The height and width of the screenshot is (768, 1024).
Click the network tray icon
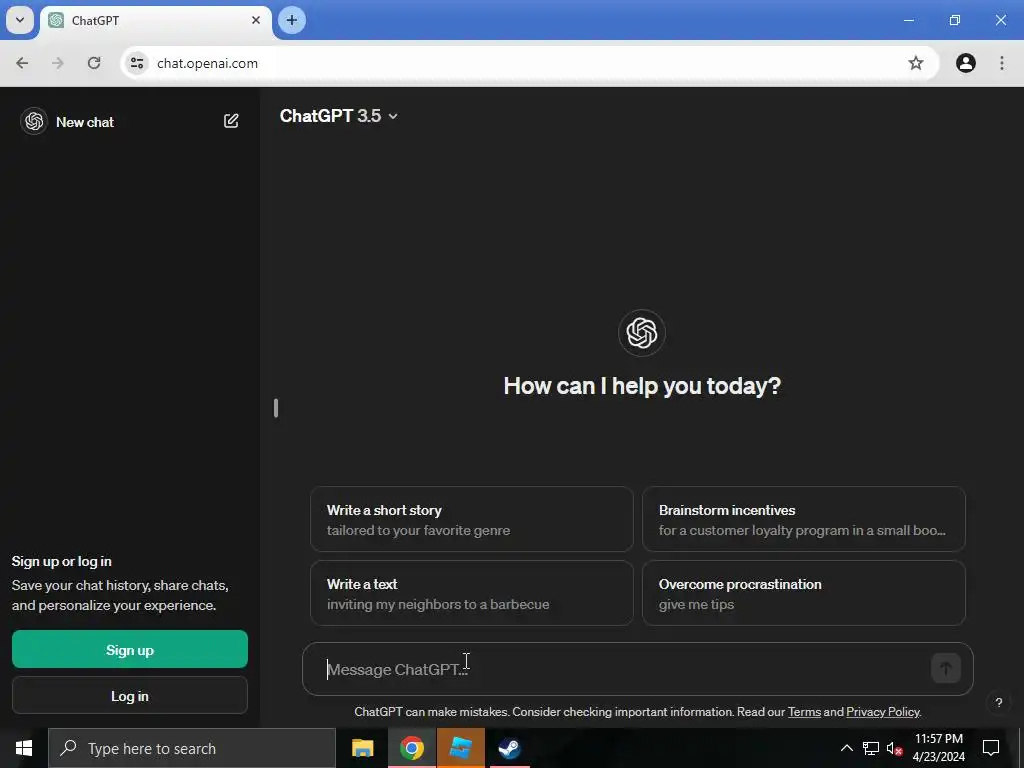coord(871,748)
